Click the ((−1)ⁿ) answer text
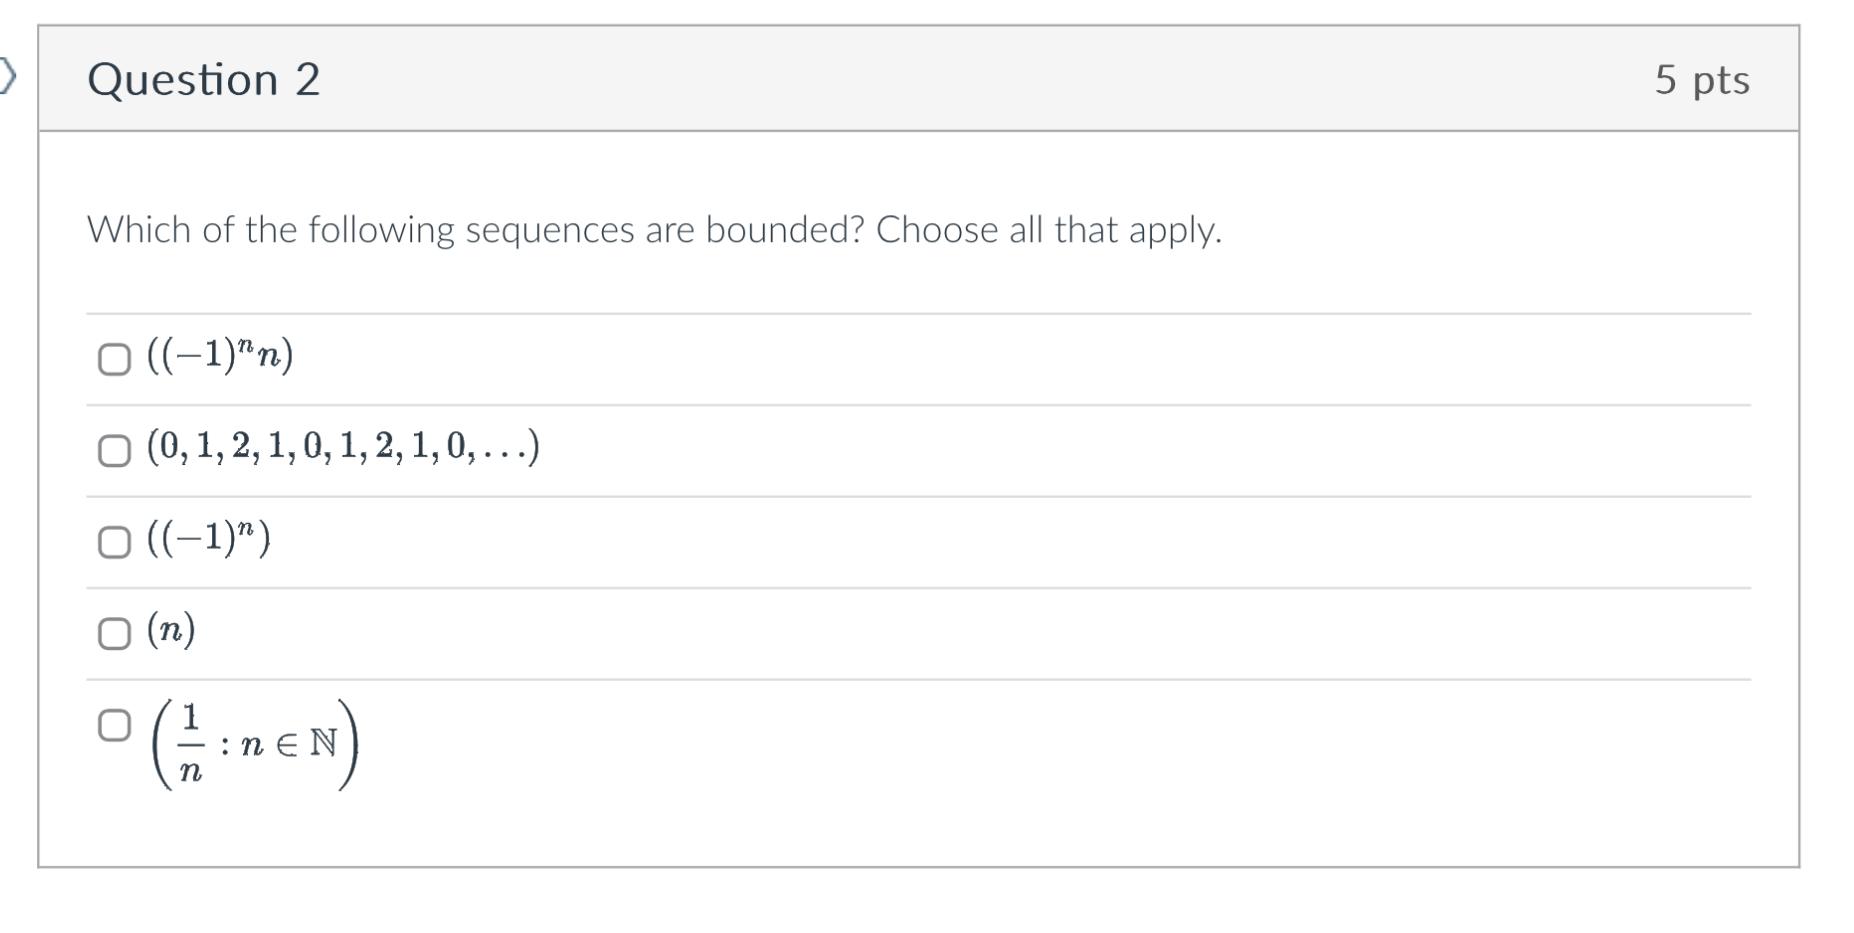 pyautogui.click(x=210, y=540)
